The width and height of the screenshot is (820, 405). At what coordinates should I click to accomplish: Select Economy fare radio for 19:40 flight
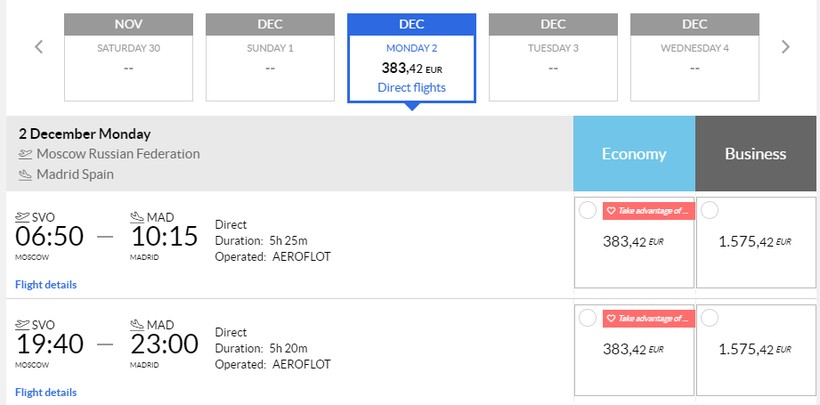[588, 318]
